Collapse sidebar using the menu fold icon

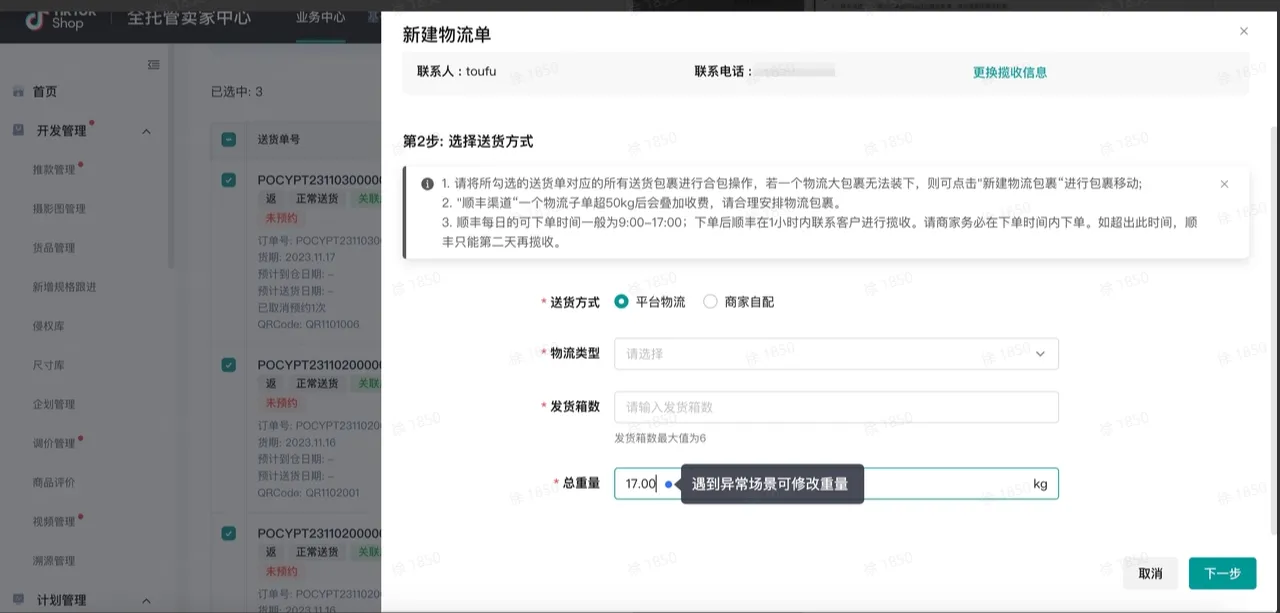(154, 65)
